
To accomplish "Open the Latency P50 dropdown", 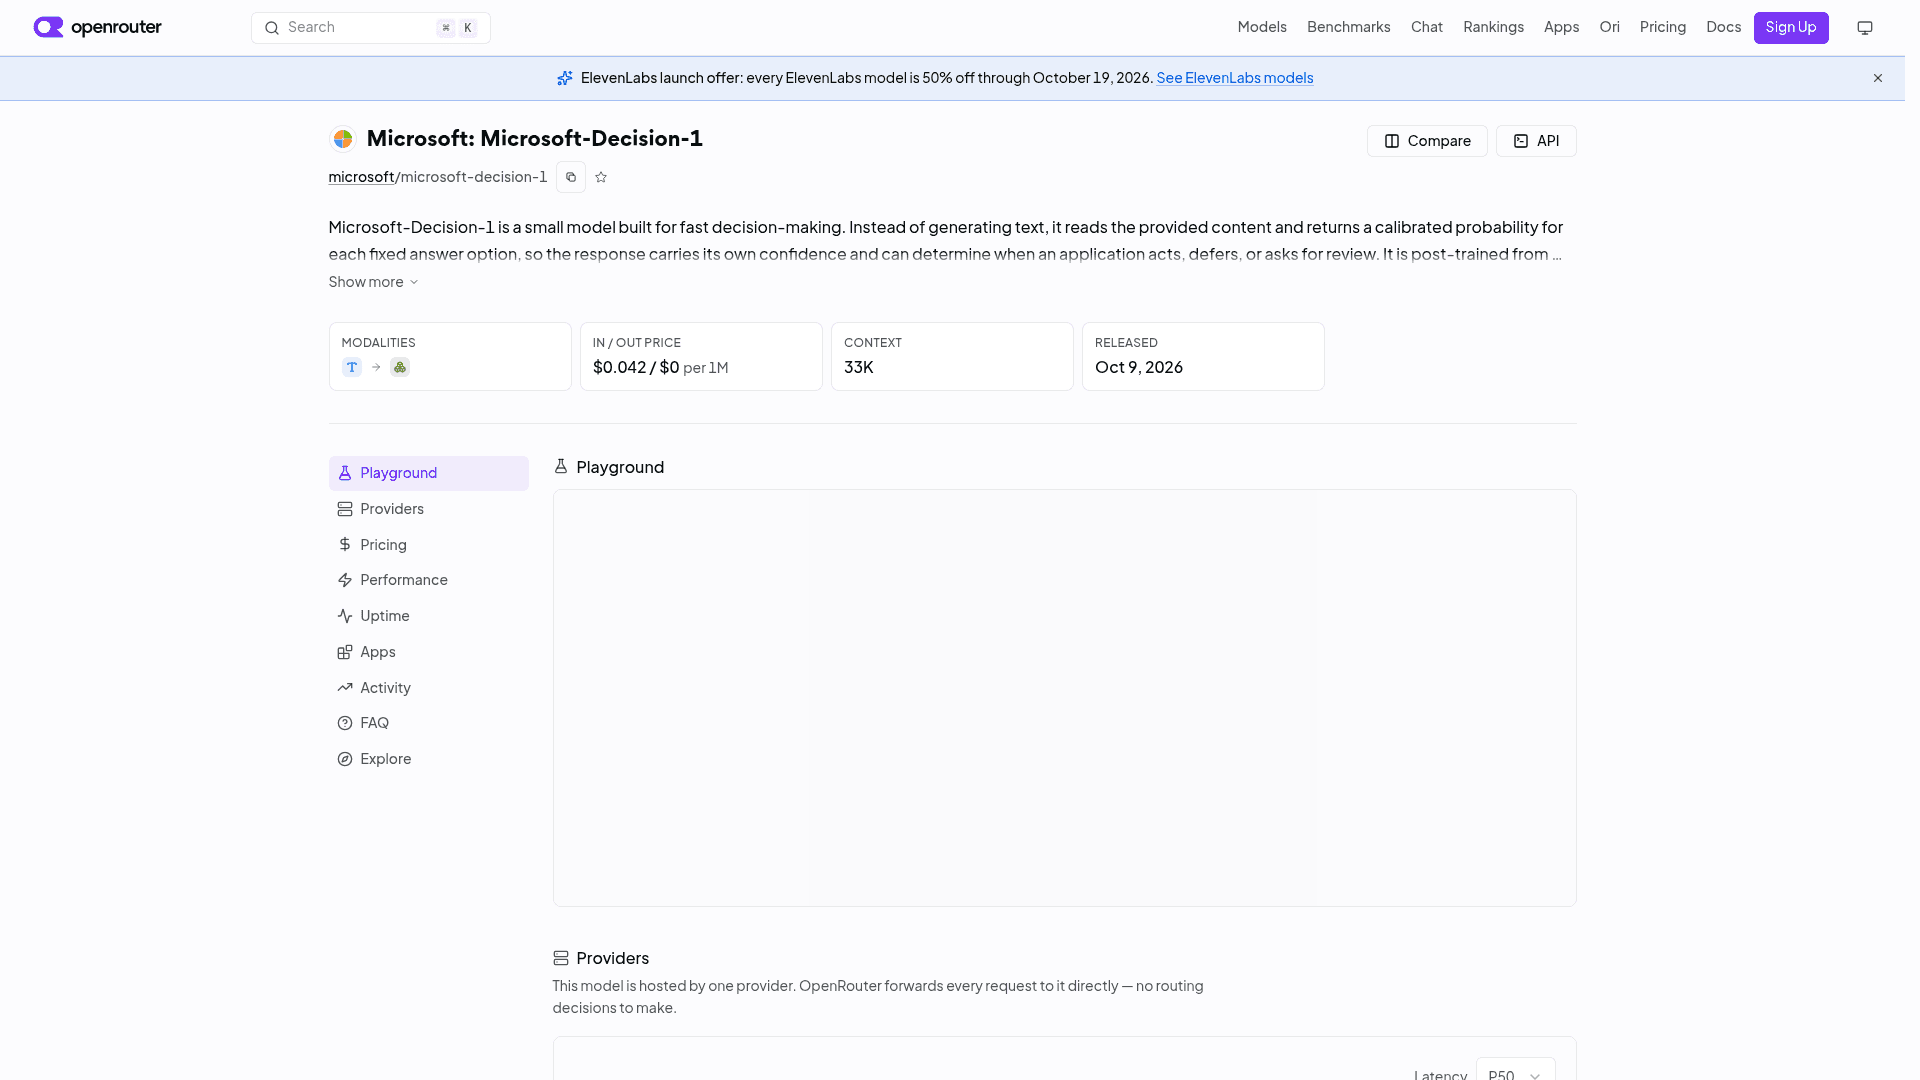I will point(1515,1069).
